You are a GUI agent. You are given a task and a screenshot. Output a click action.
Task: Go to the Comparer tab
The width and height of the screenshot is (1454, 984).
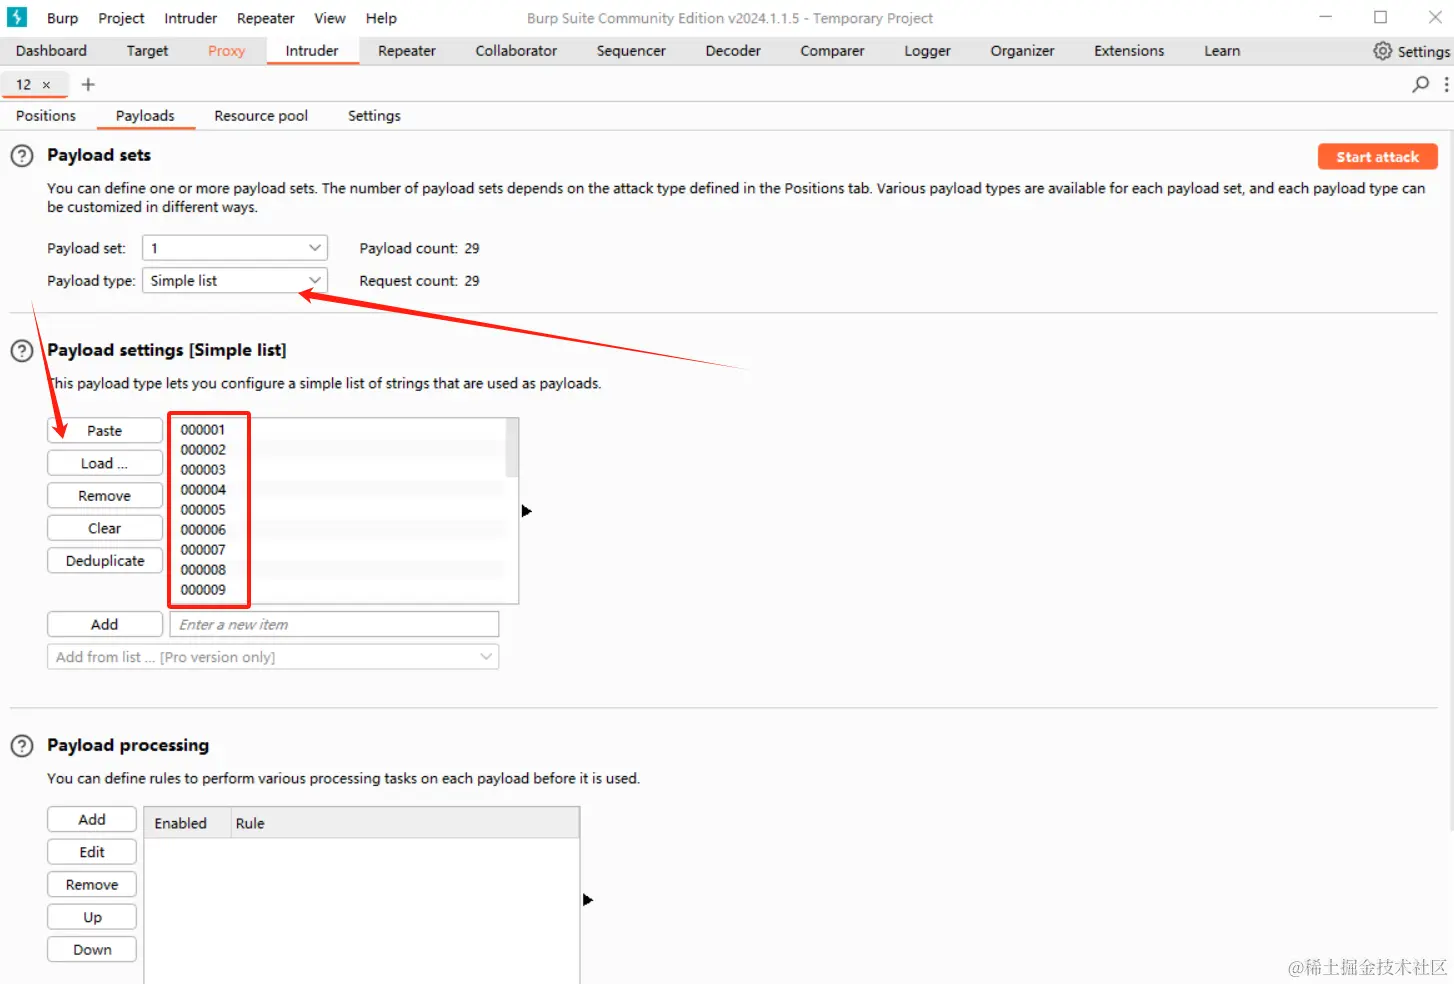tap(832, 51)
